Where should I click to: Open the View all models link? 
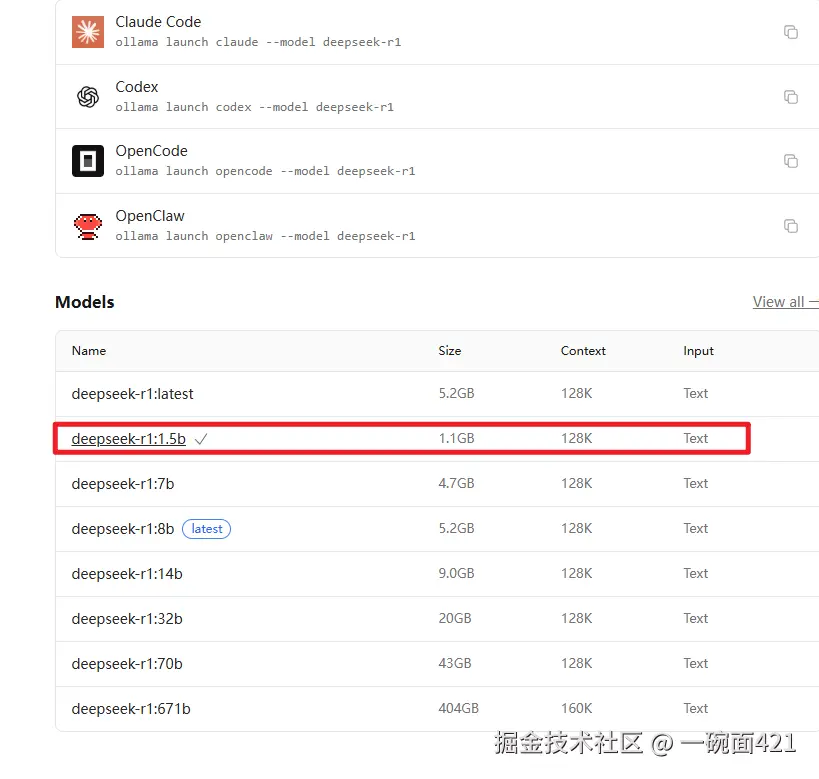coord(785,302)
